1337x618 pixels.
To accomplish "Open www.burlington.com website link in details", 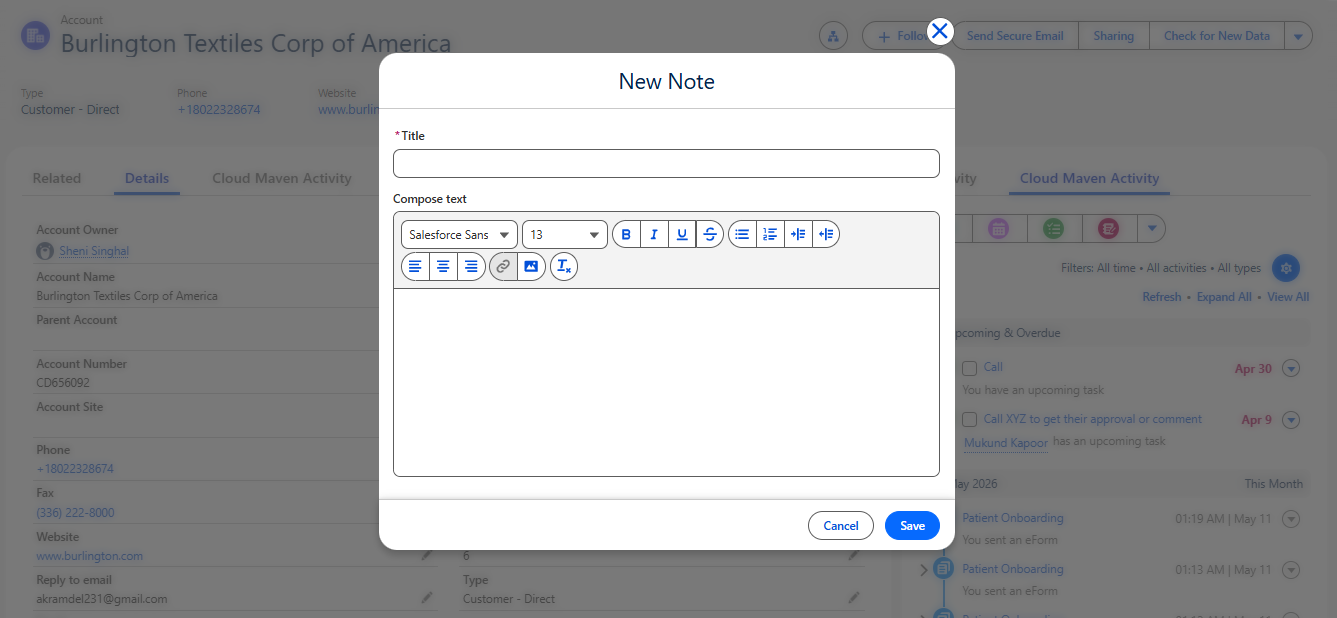I will (89, 555).
